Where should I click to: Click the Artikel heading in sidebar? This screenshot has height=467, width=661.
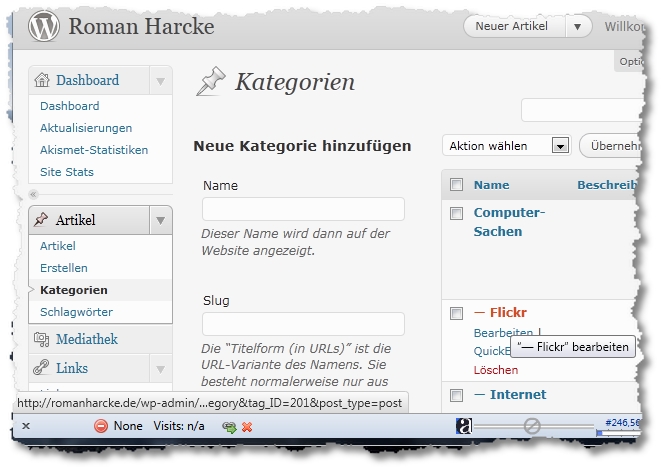tap(75, 220)
